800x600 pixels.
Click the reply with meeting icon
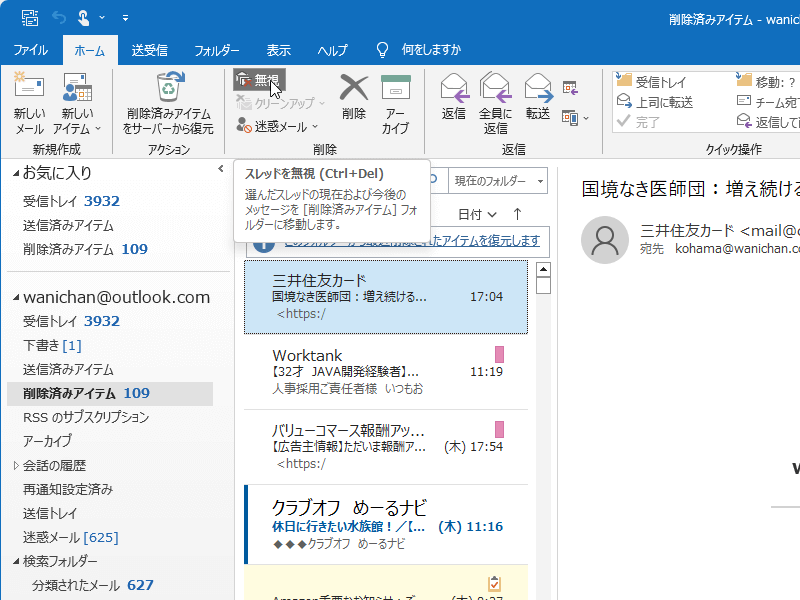pyautogui.click(x=570, y=88)
